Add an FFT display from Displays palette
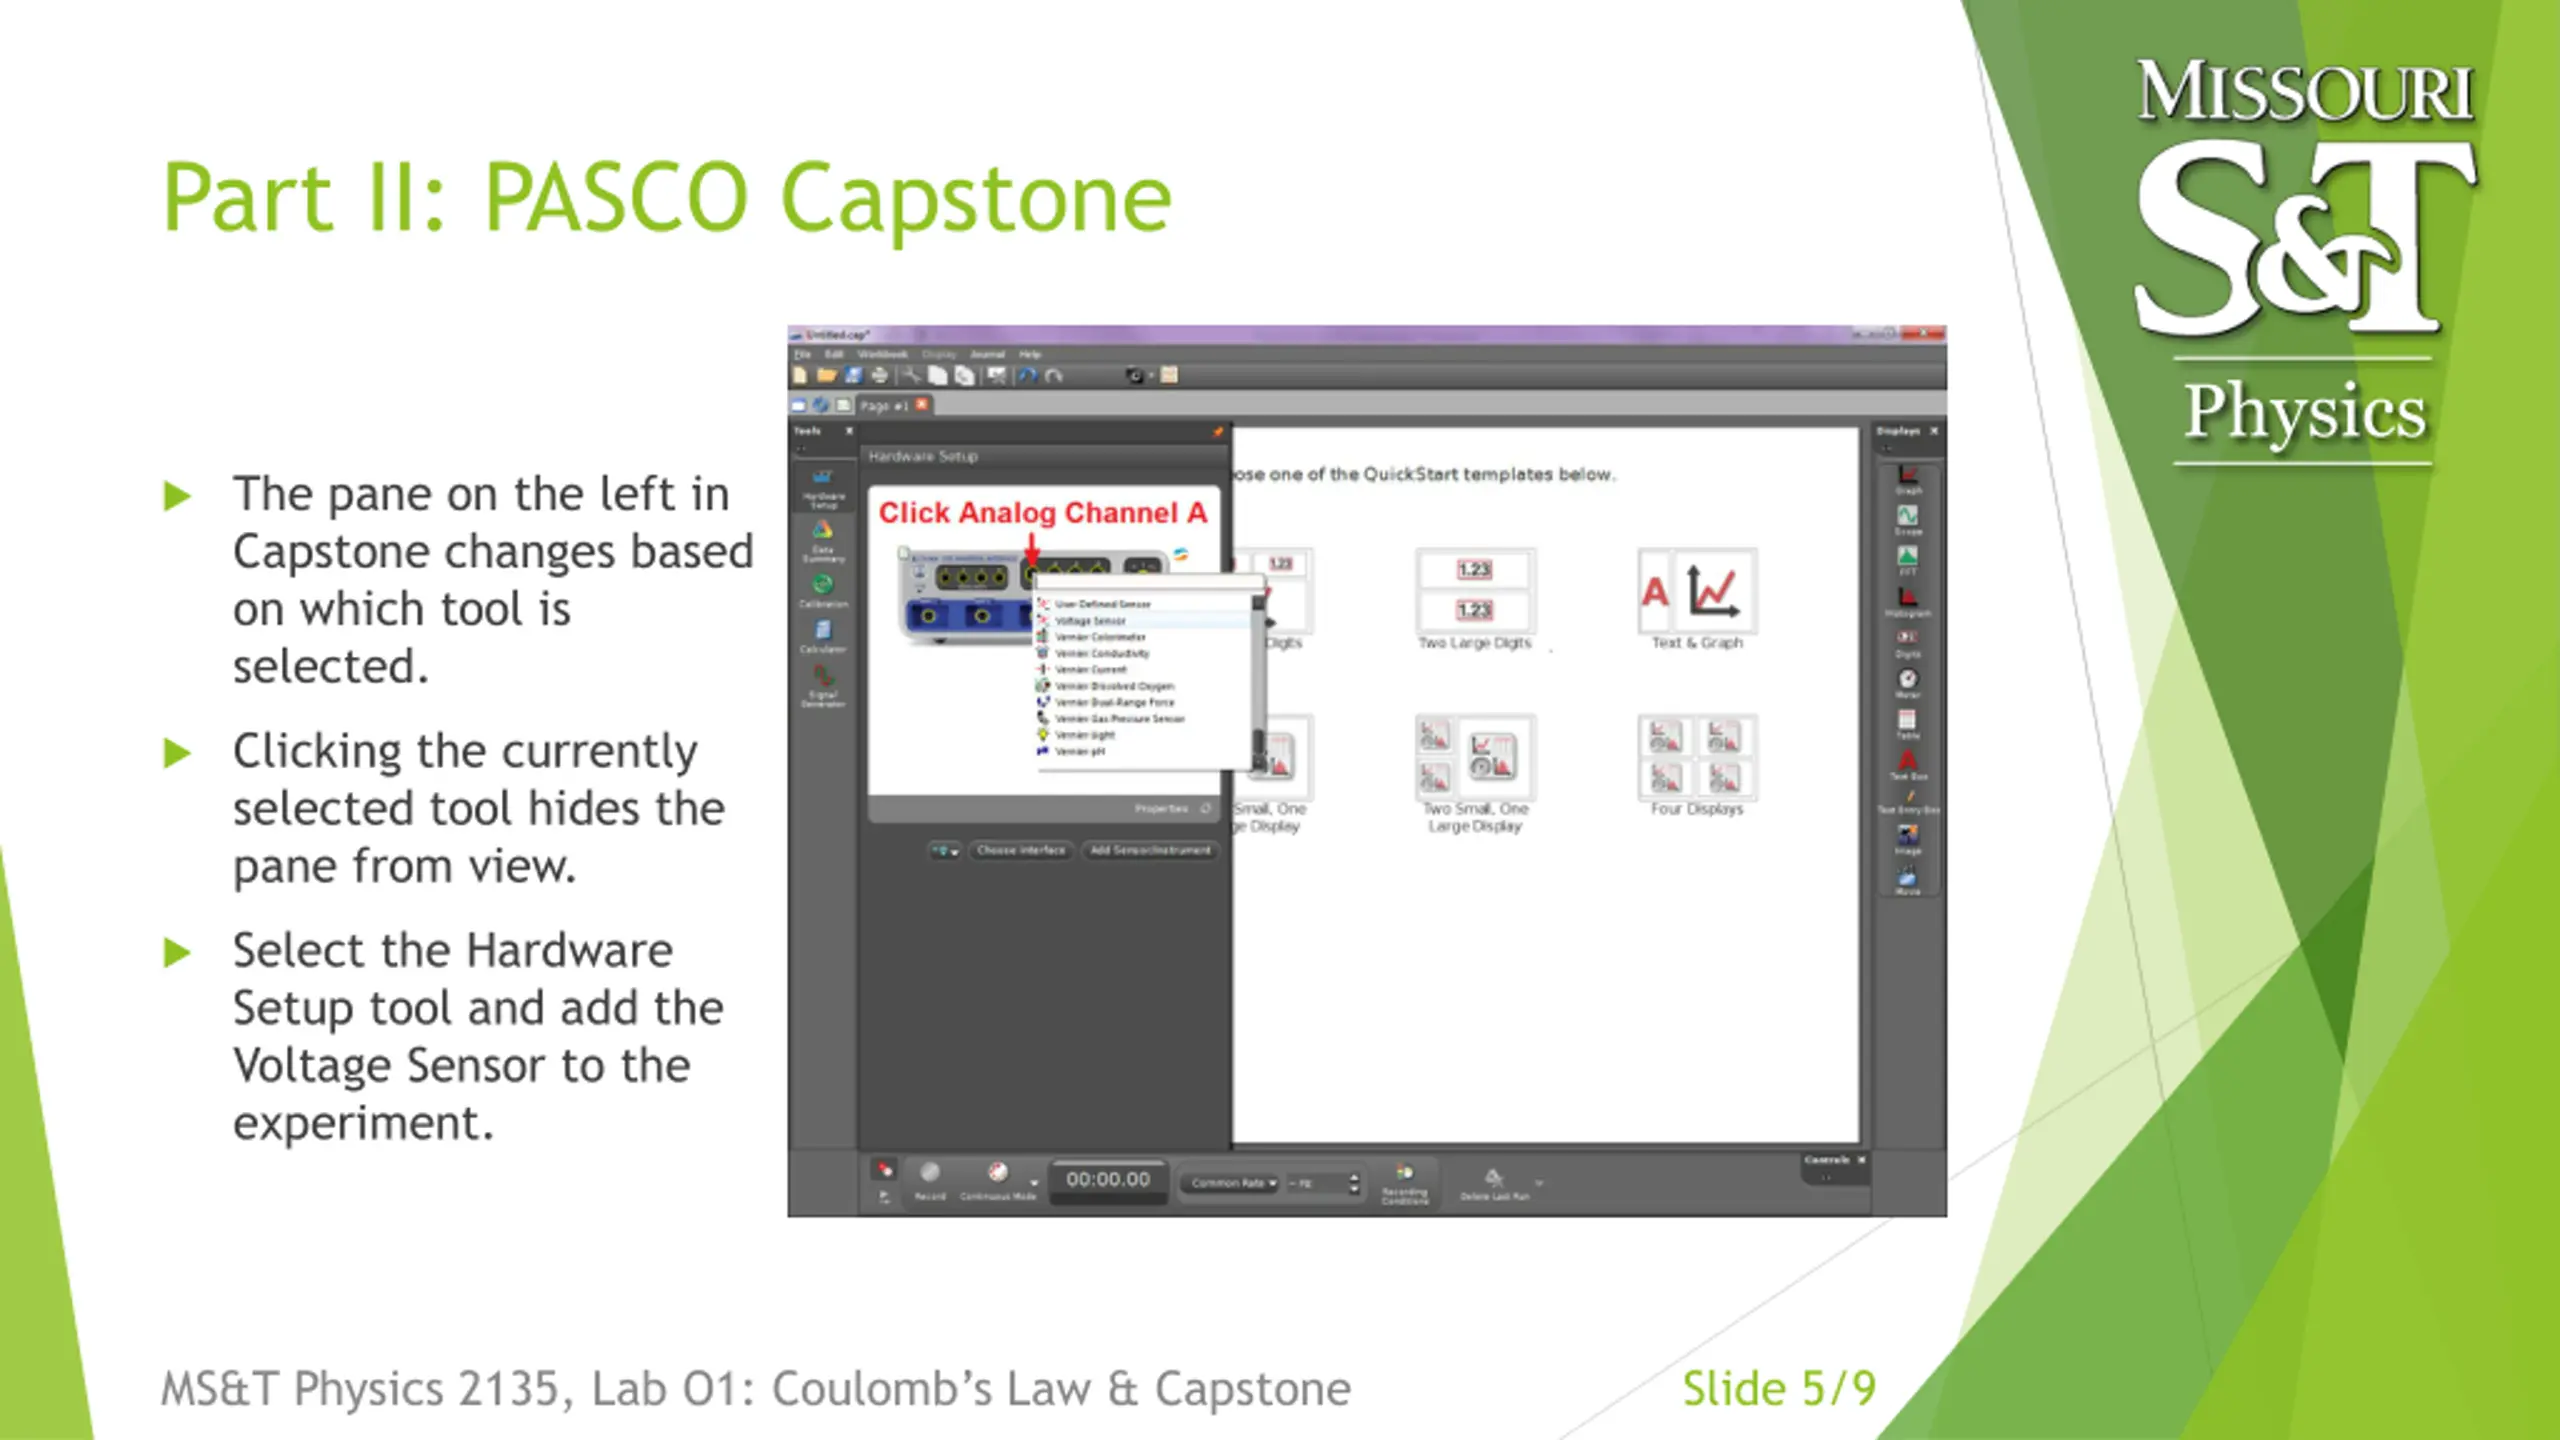Viewport: 2560px width, 1440px height. point(1908,561)
